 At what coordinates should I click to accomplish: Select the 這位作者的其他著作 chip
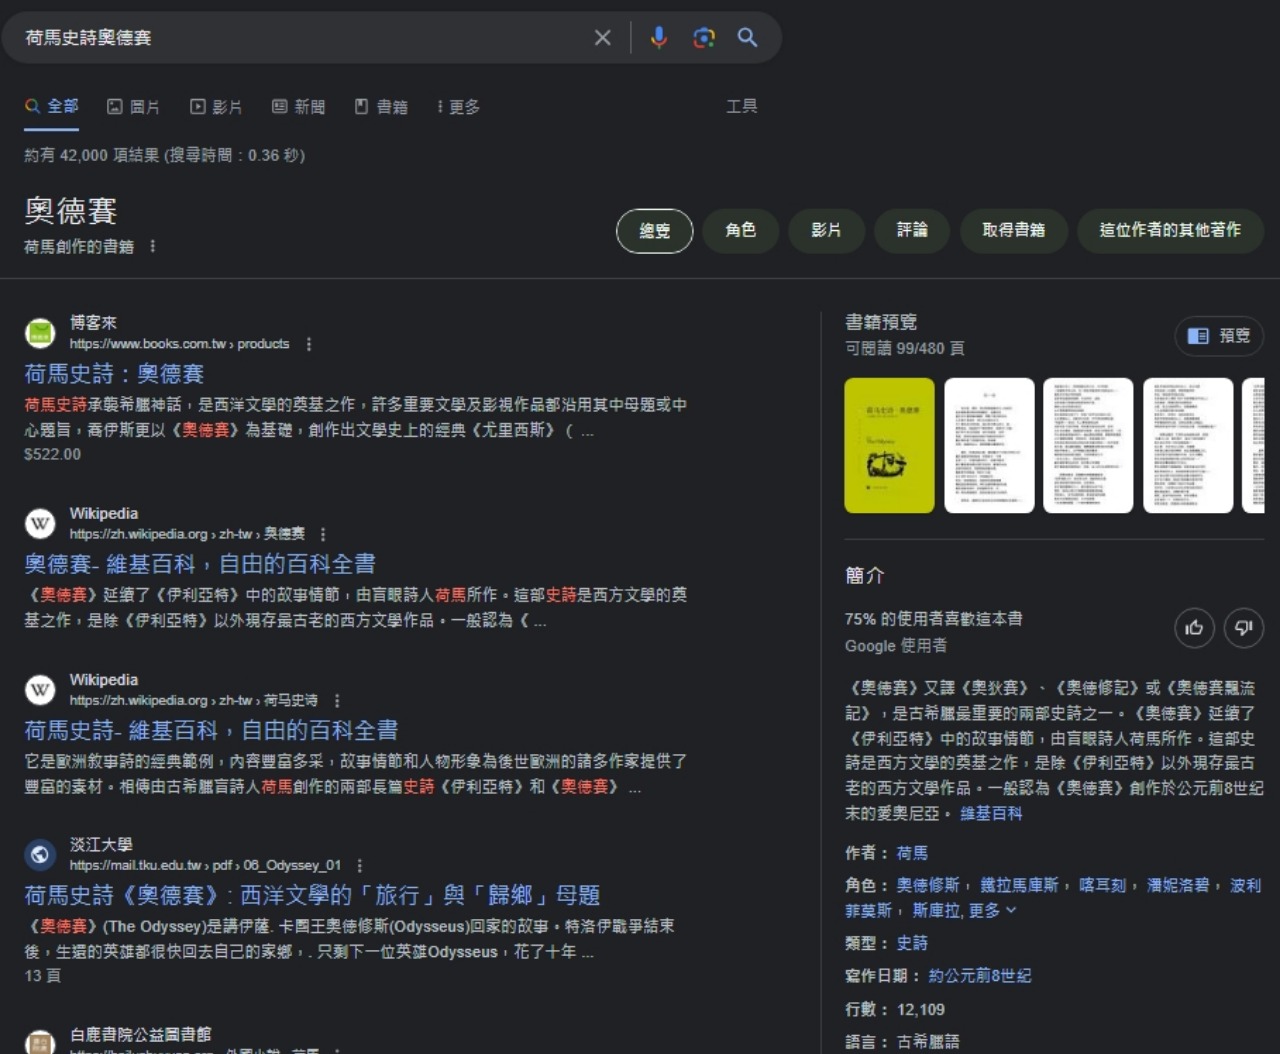[1169, 230]
